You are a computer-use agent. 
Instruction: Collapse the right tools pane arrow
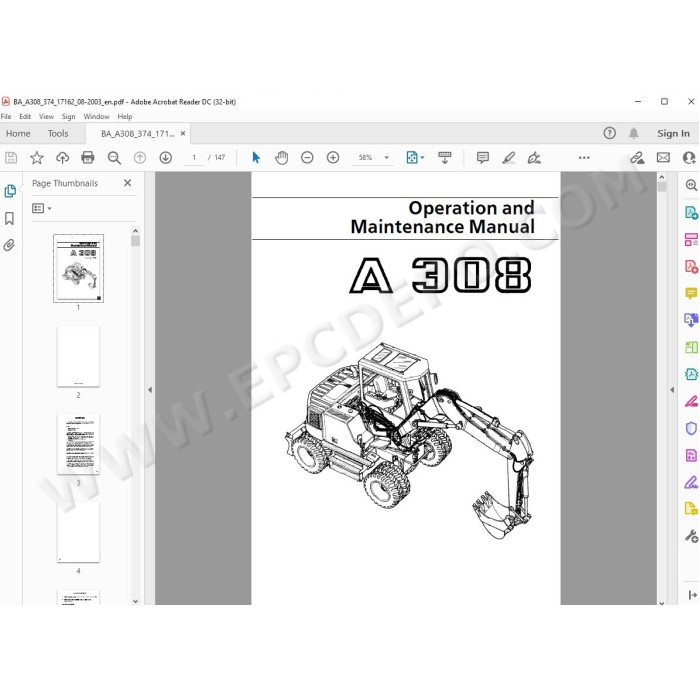pos(672,390)
